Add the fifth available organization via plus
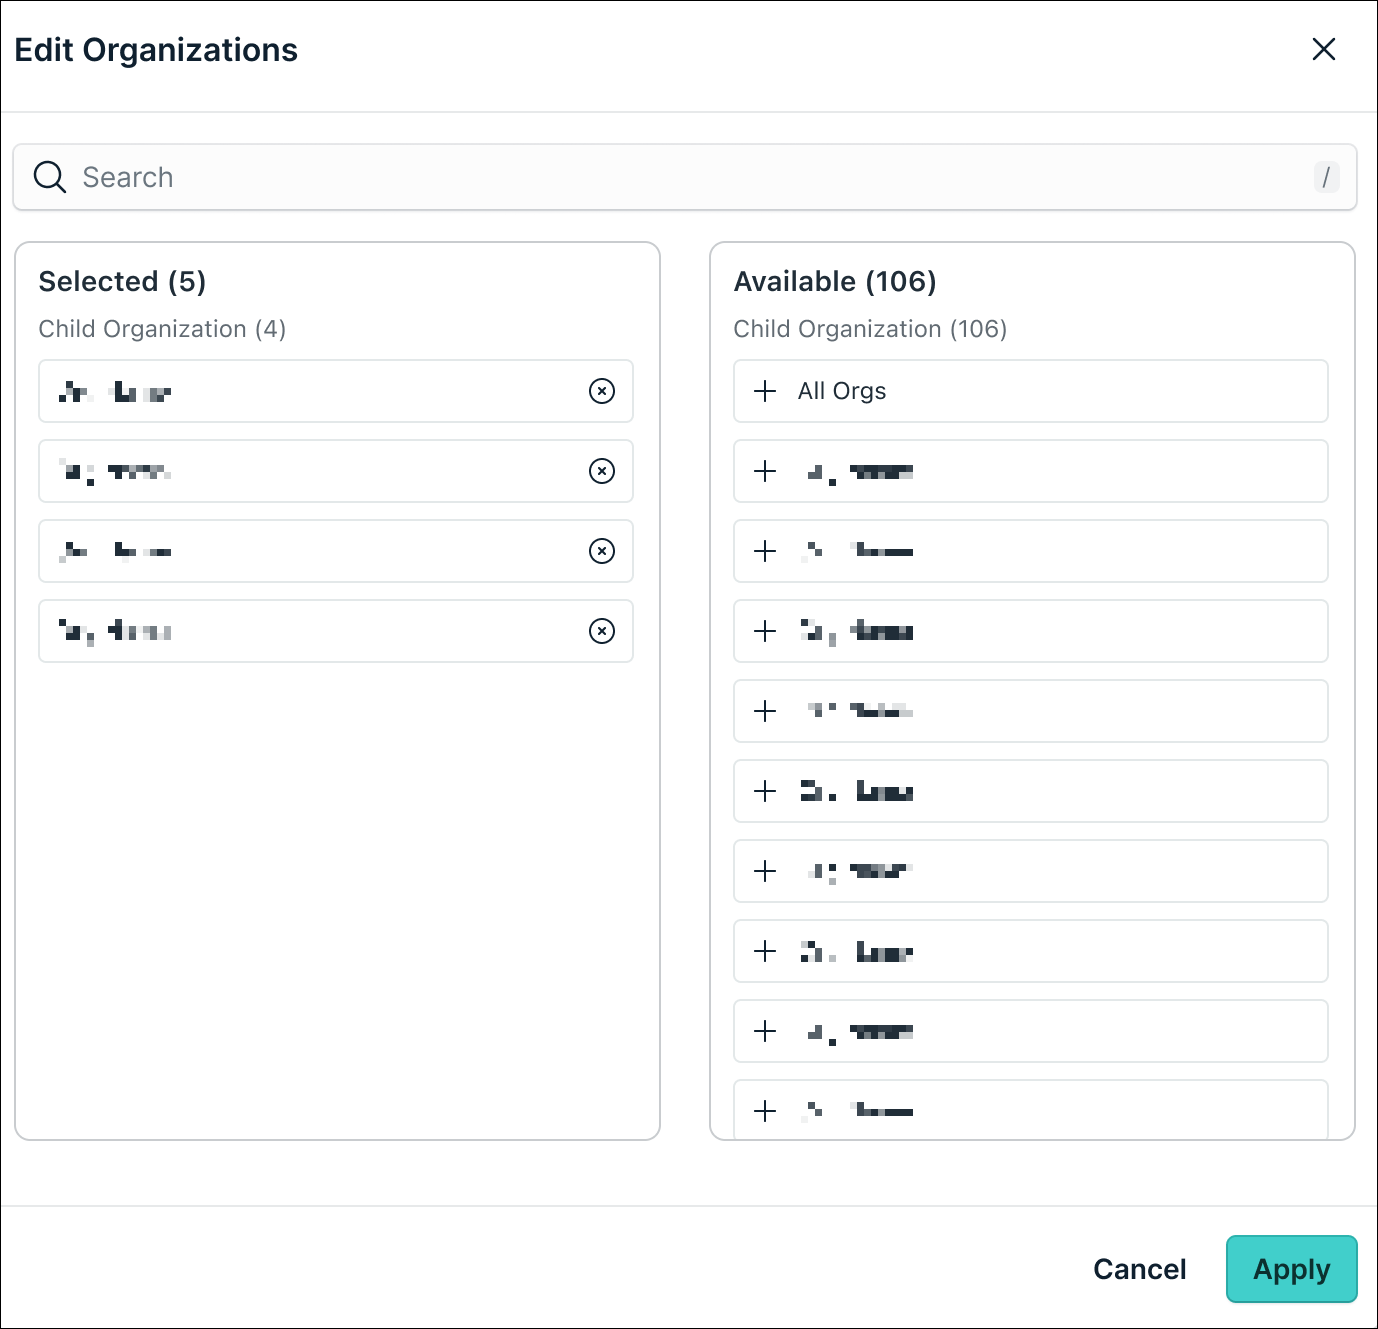Screen dimensions: 1378x1329 pos(765,711)
